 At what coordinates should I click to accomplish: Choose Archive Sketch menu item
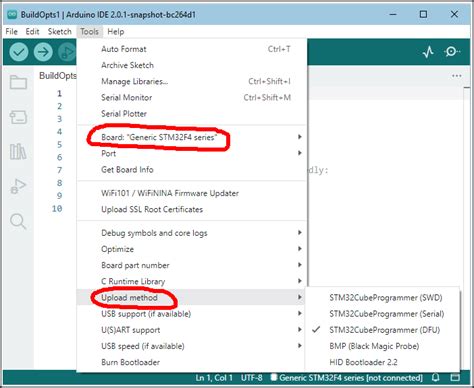coord(192,65)
